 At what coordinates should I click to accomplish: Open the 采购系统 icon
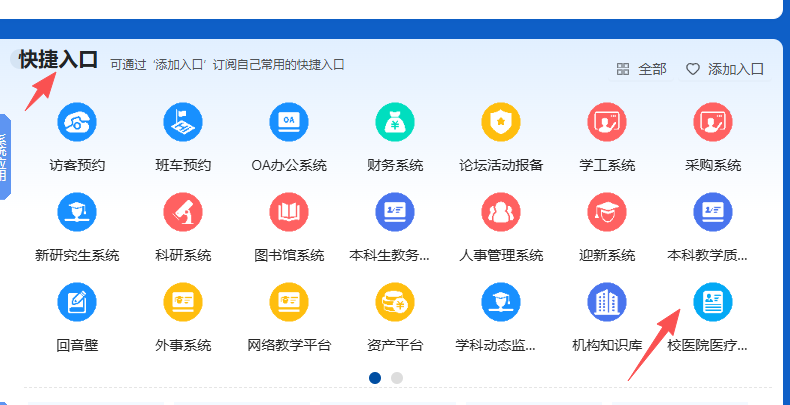point(713,122)
